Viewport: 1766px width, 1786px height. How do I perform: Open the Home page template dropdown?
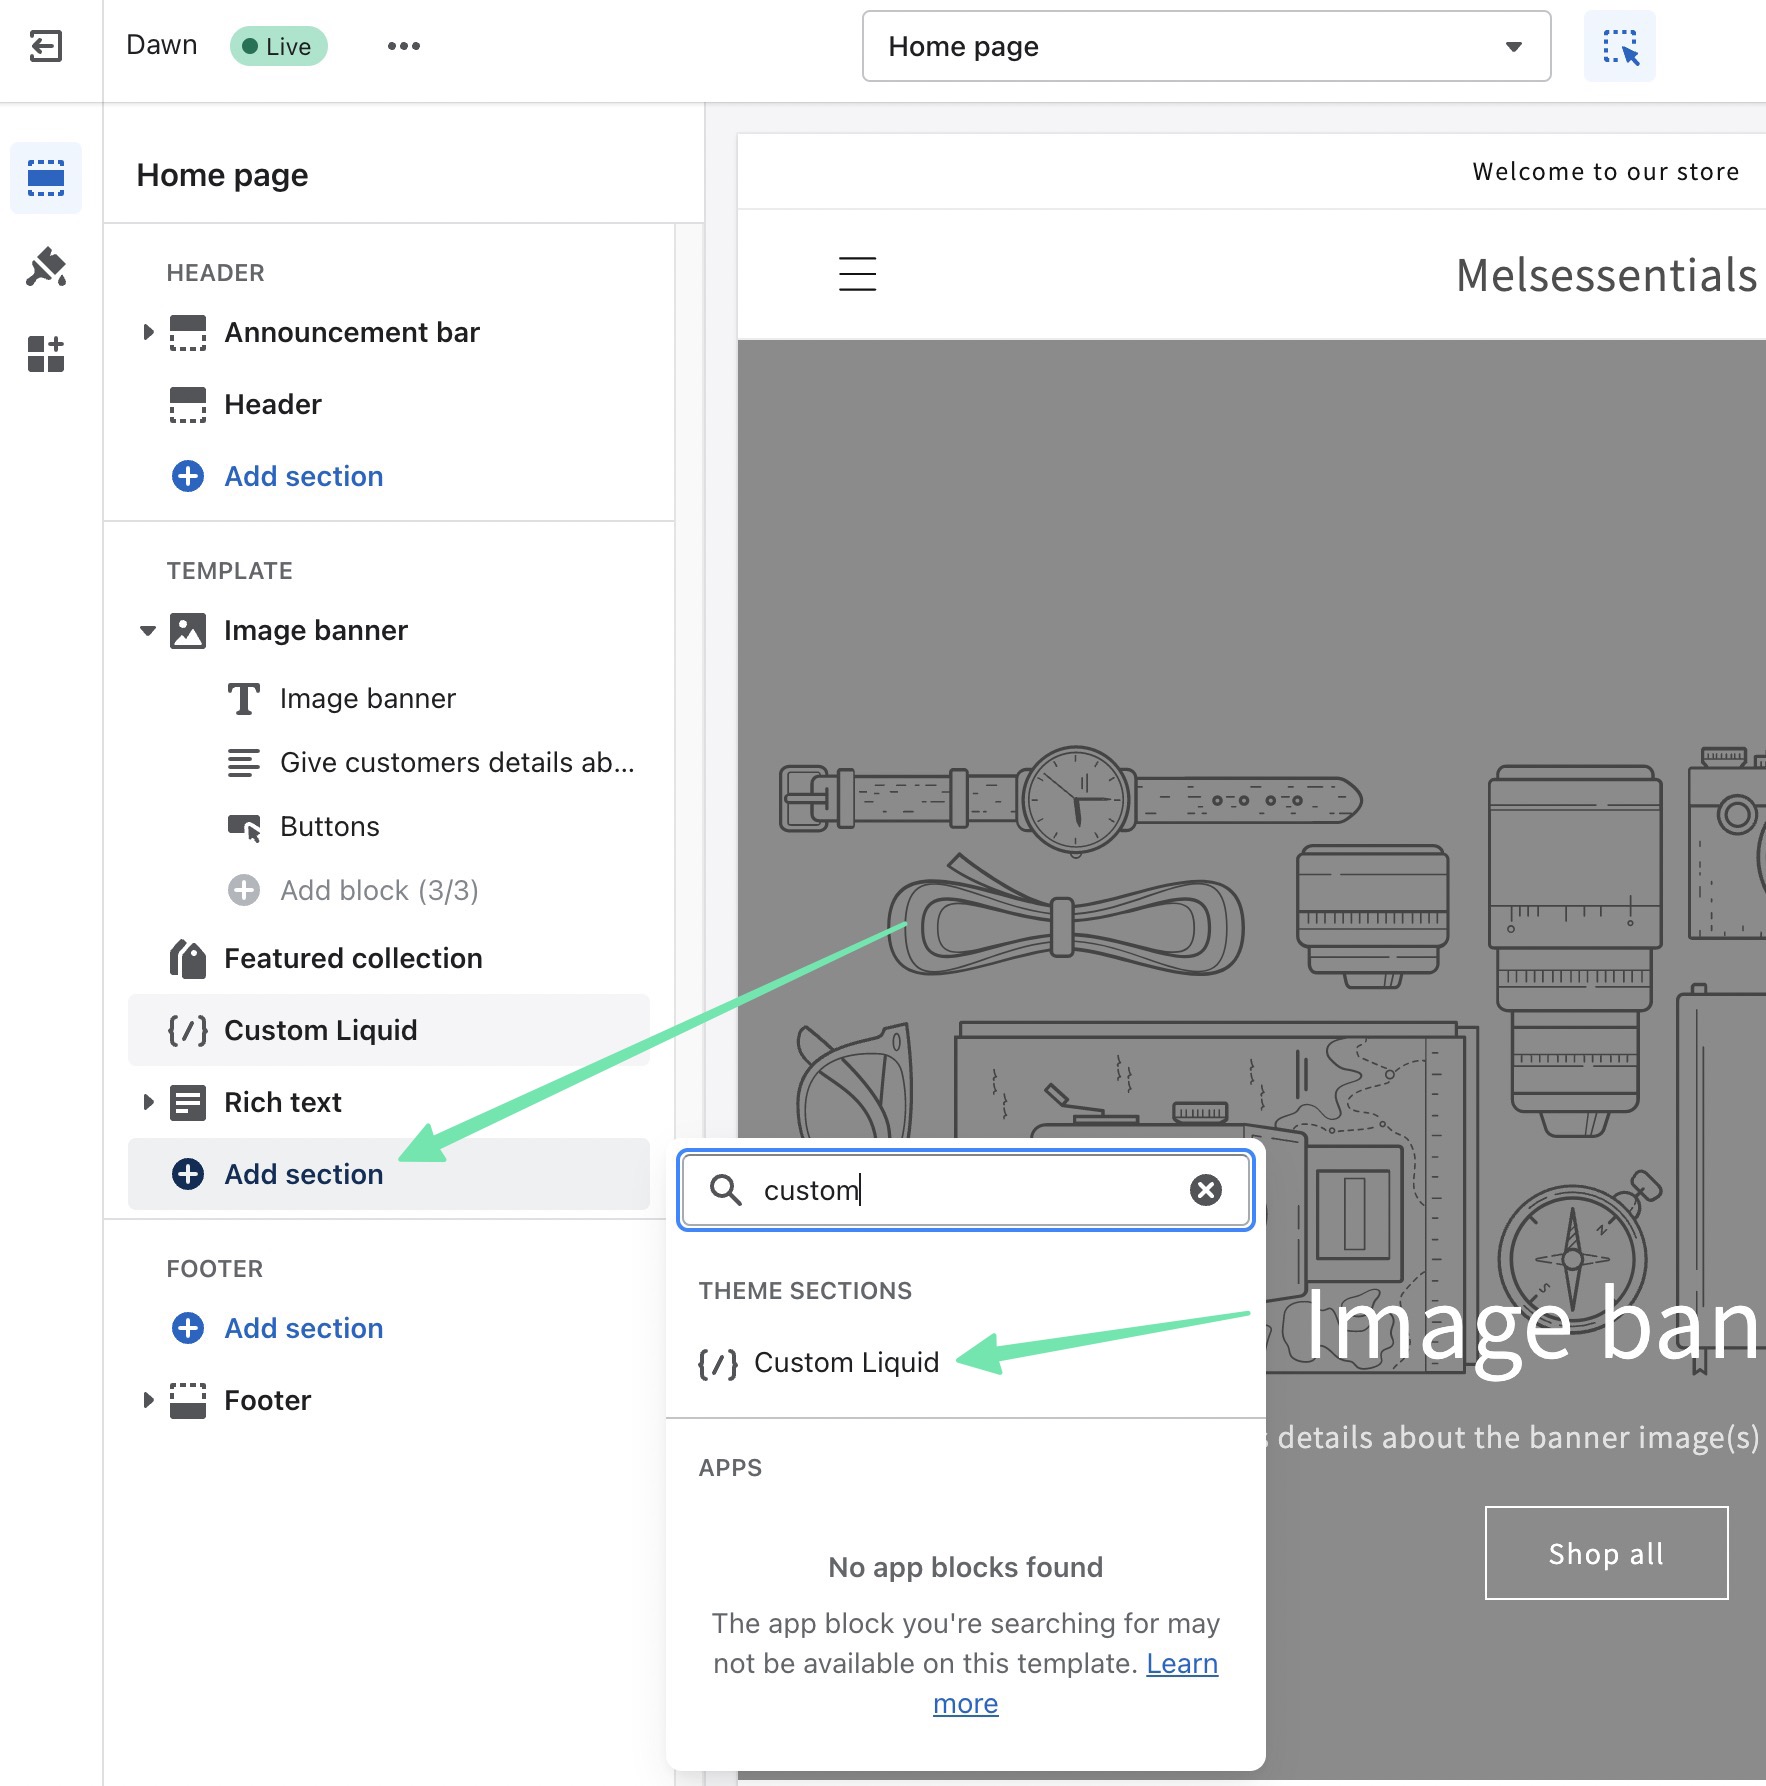click(1206, 46)
